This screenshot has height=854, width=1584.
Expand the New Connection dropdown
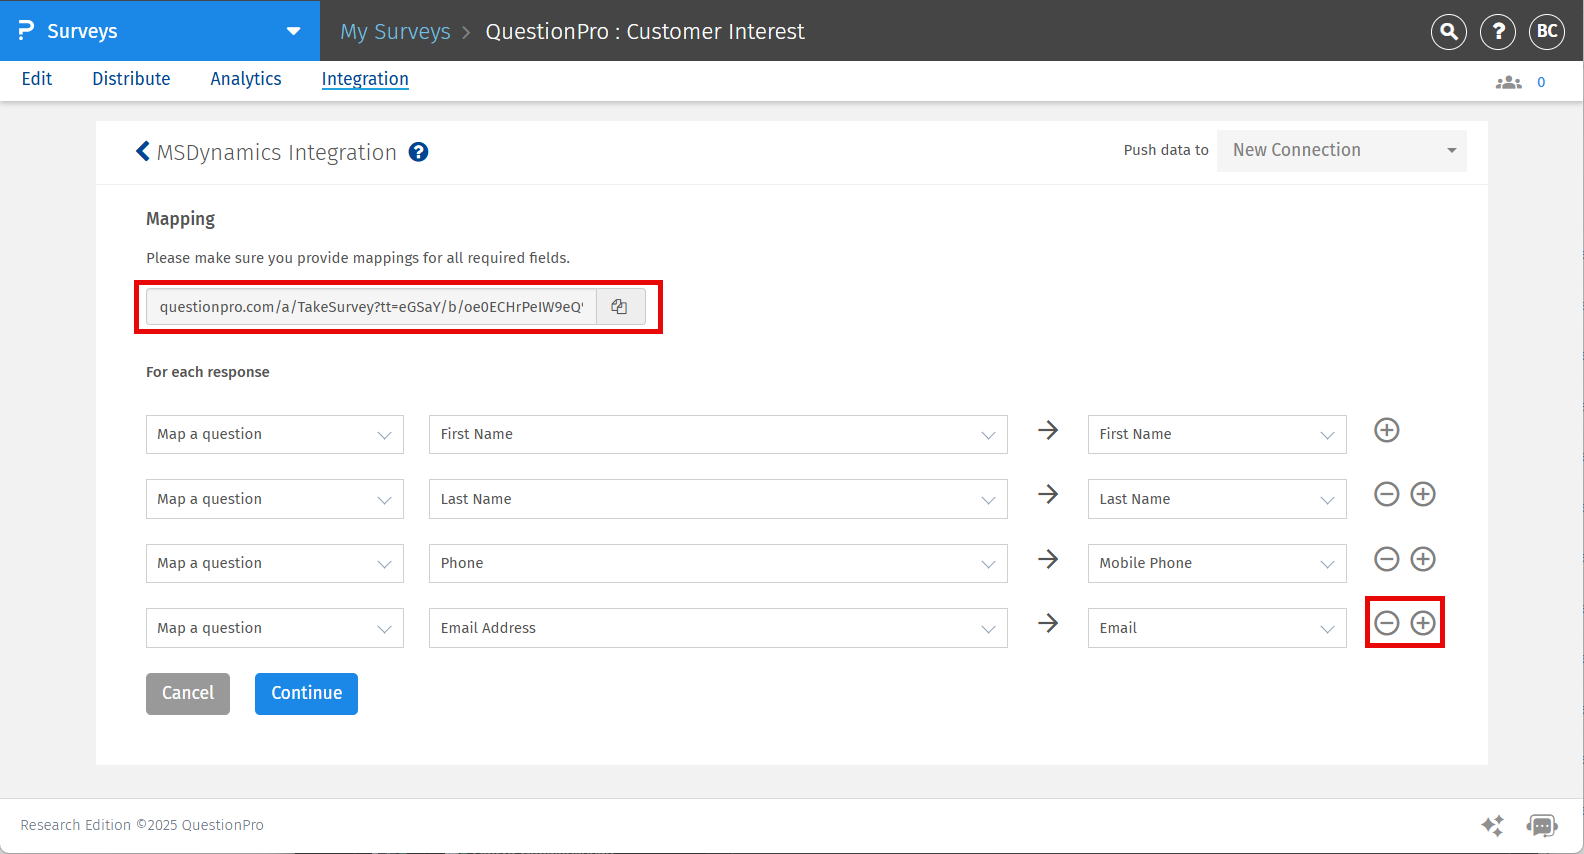click(x=1341, y=151)
